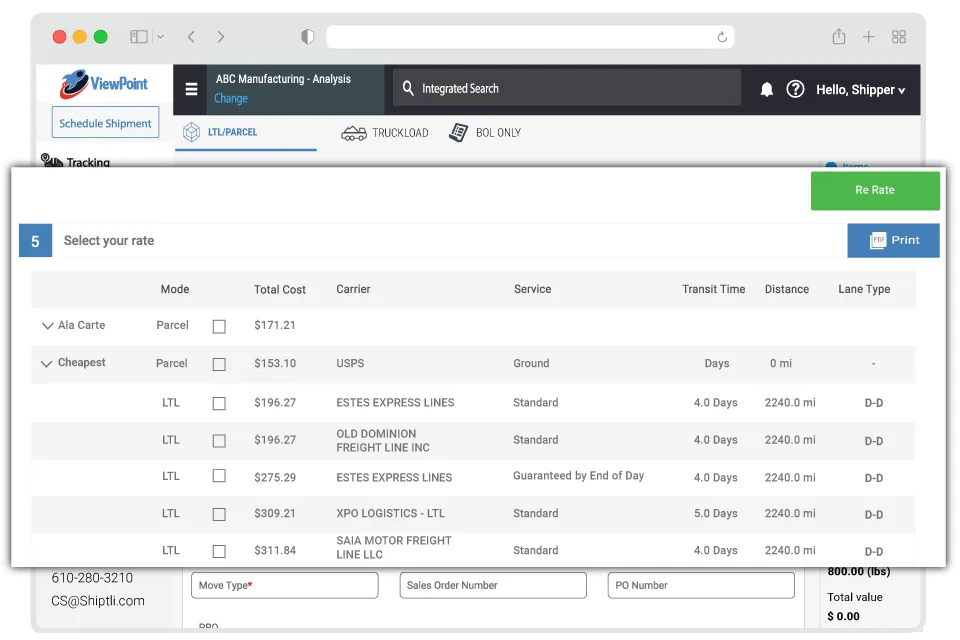This screenshot has width=960, height=640.
Task: Click the document icon beside BOL ONLY
Action: 459,131
